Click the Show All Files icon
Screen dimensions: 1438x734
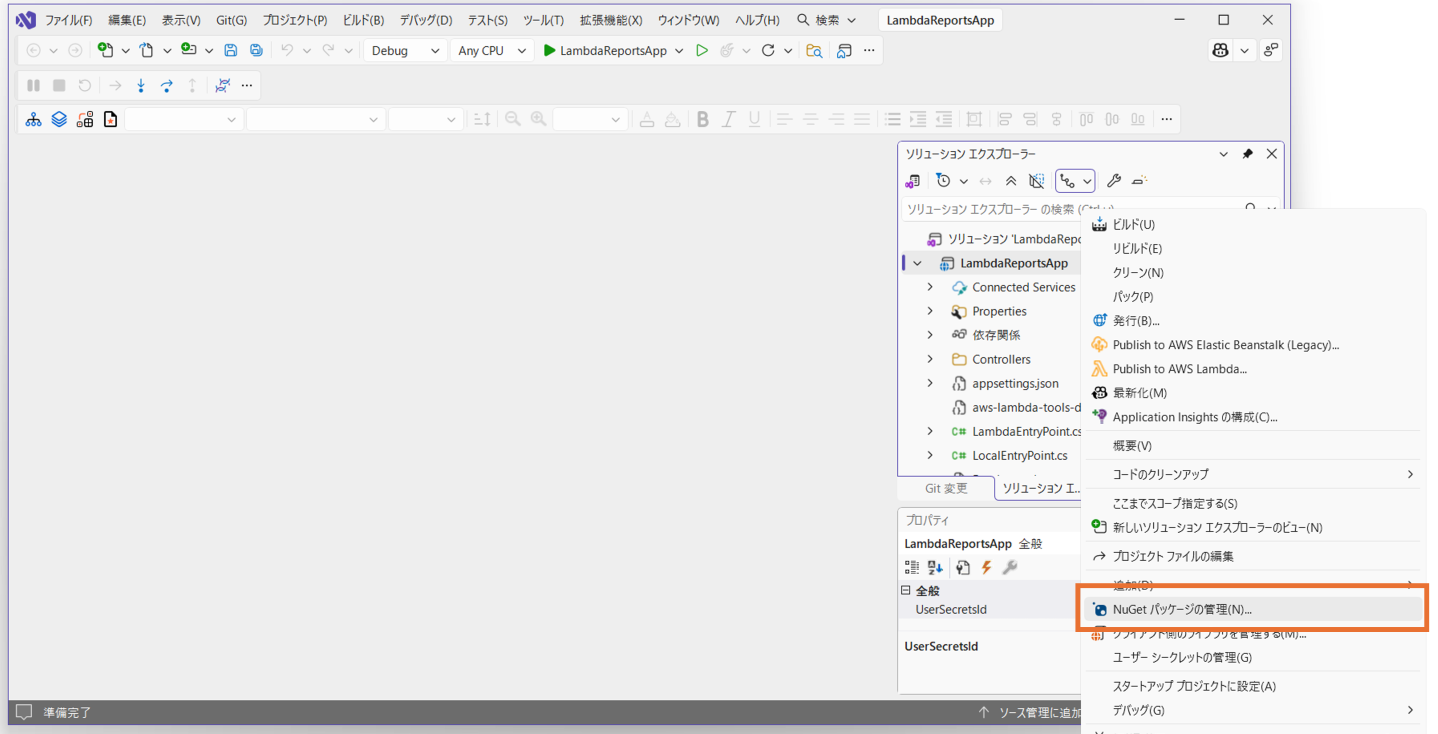click(1037, 181)
